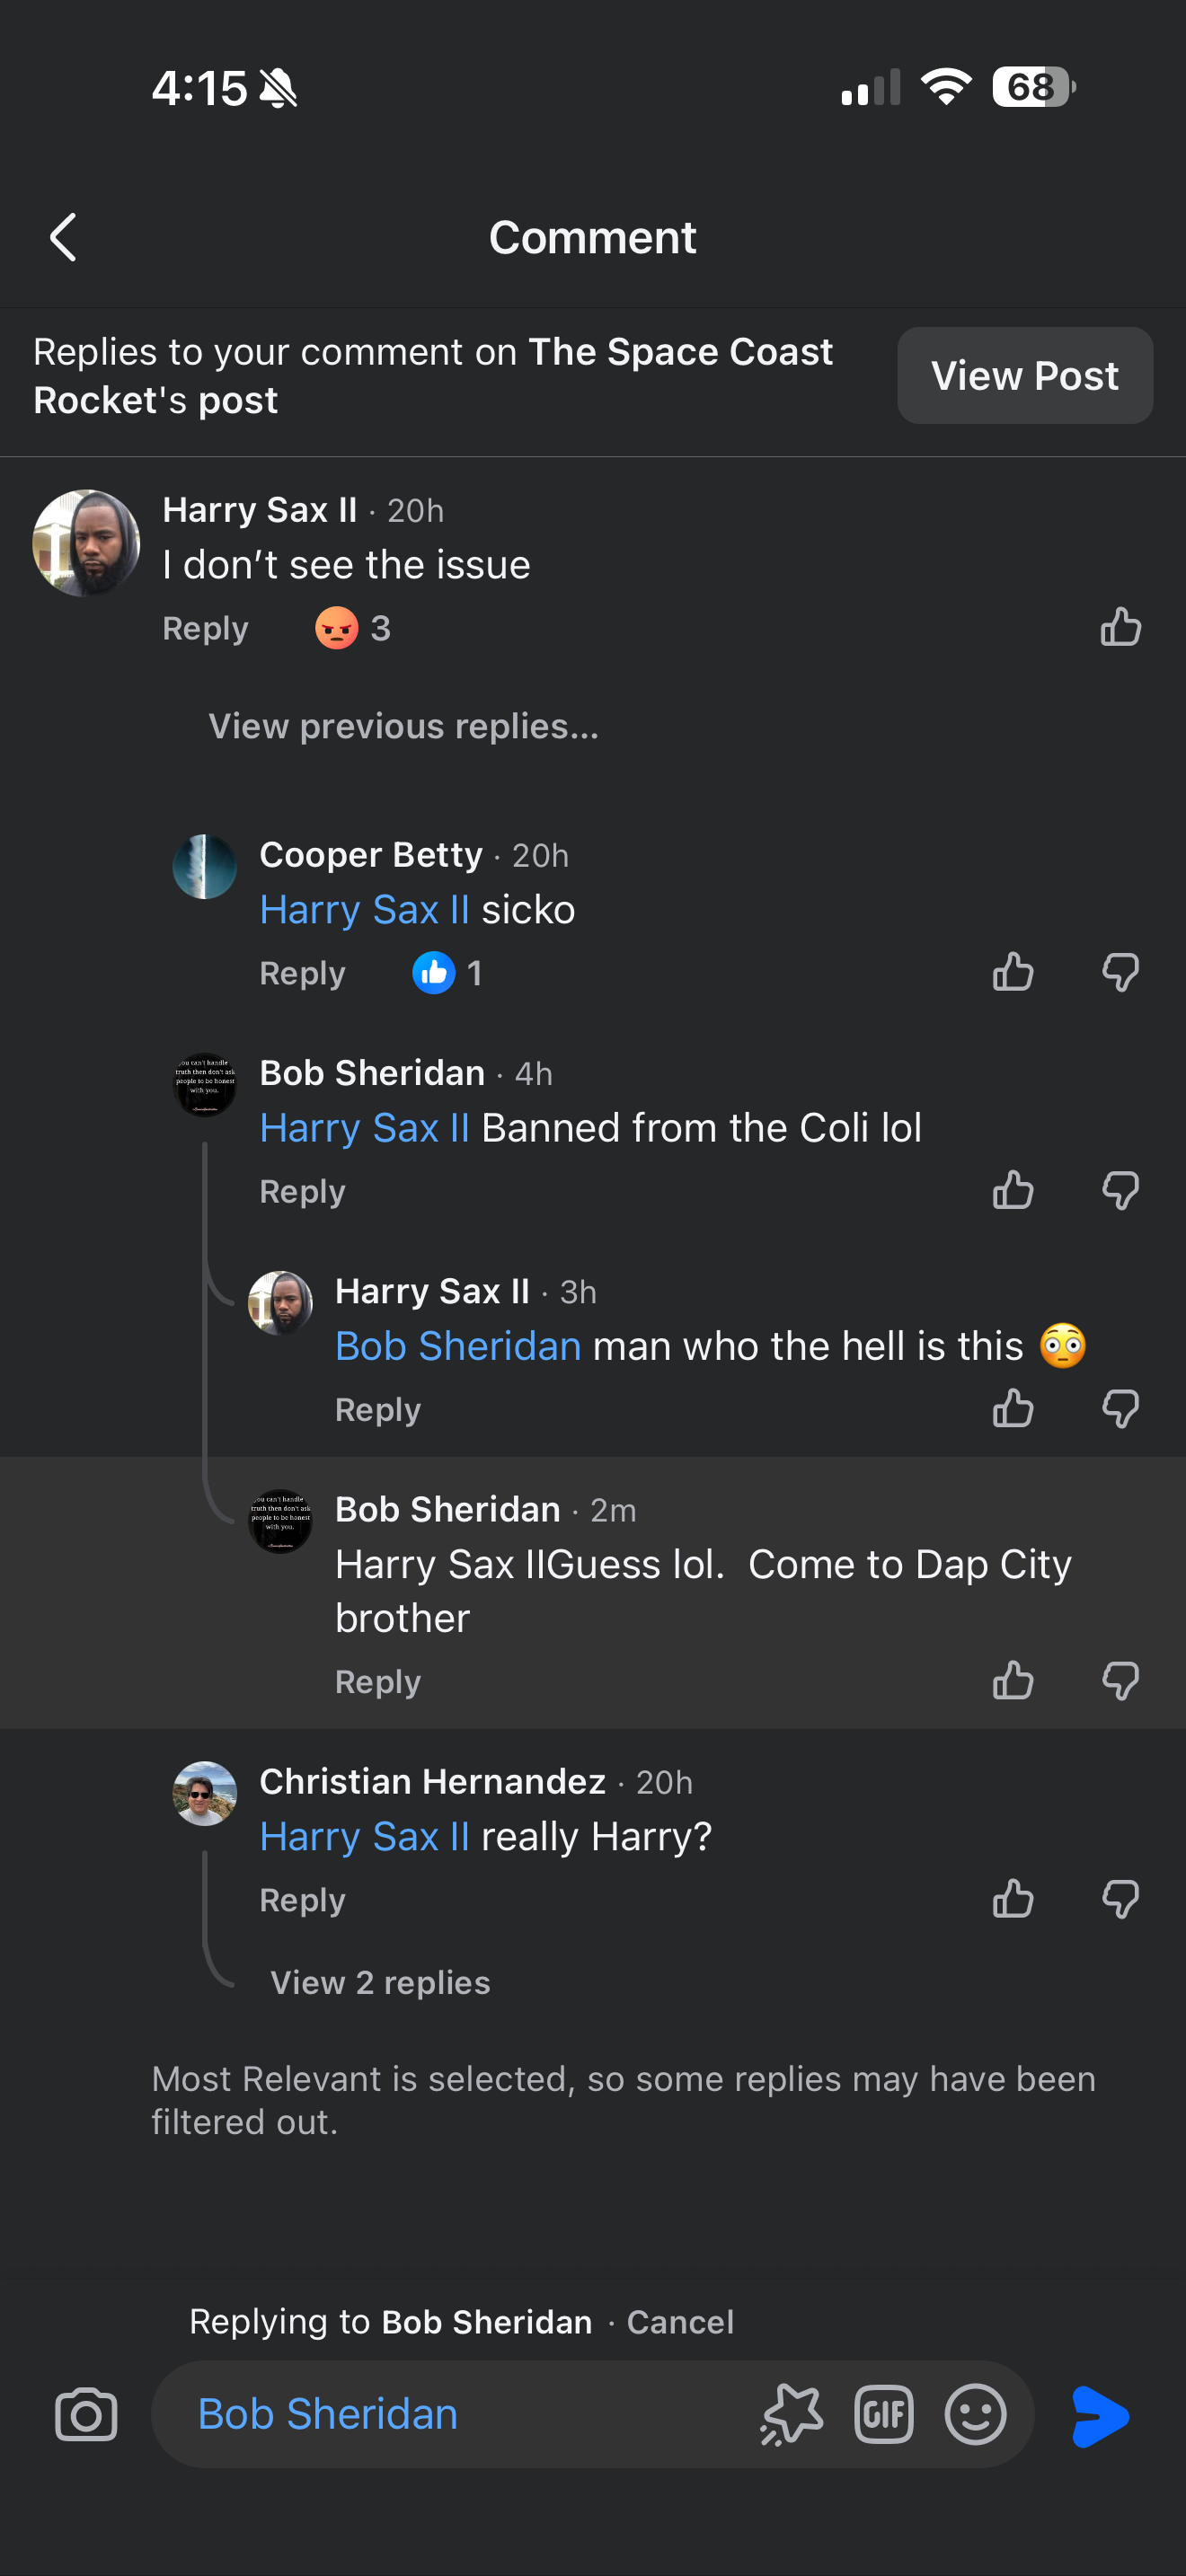Open the sticker/avatar picker icon
The image size is (1186, 2576).
[792, 2415]
